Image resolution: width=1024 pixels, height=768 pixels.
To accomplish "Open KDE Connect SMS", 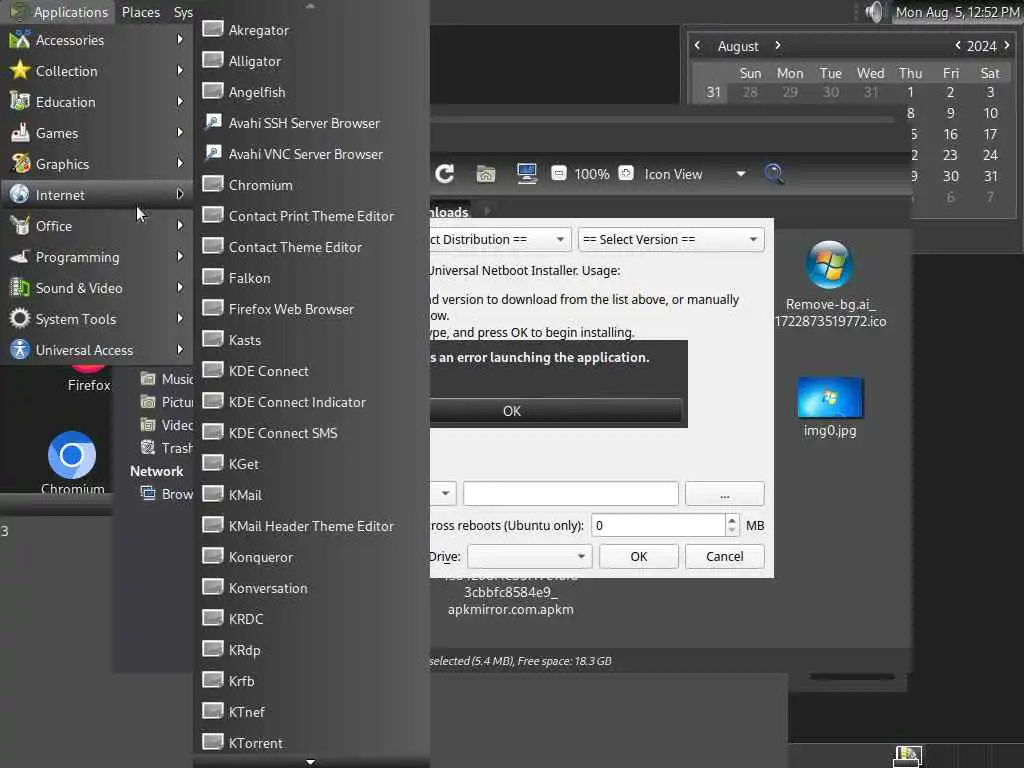I will (x=311, y=433).
